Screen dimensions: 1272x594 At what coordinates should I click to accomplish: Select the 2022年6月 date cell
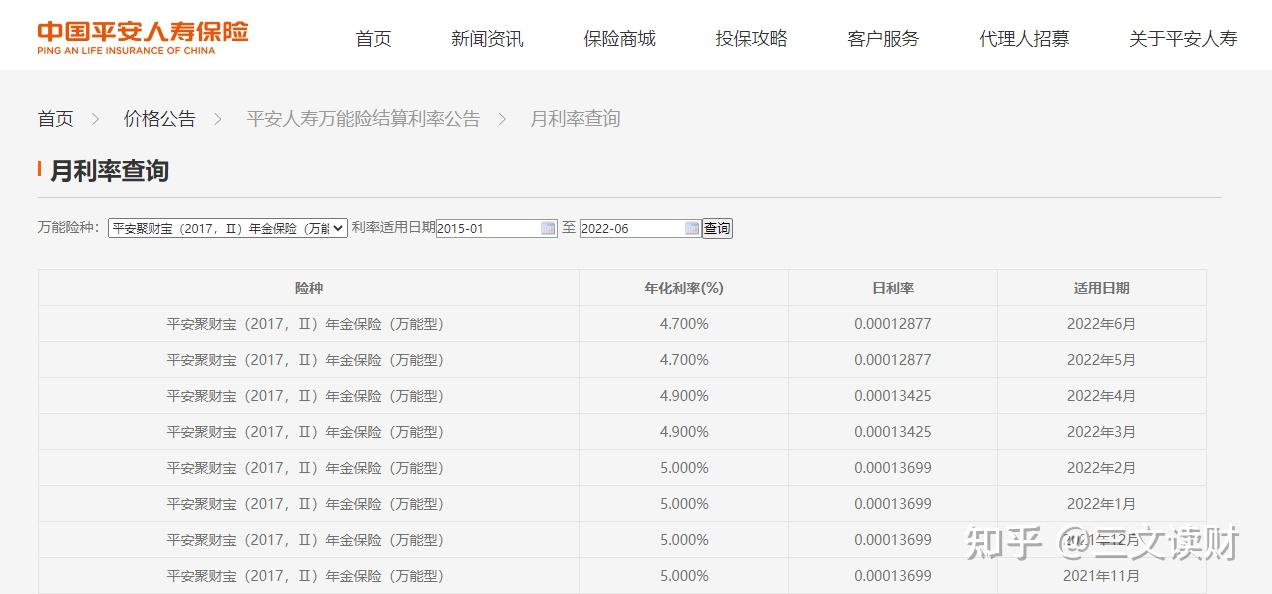click(x=1102, y=324)
